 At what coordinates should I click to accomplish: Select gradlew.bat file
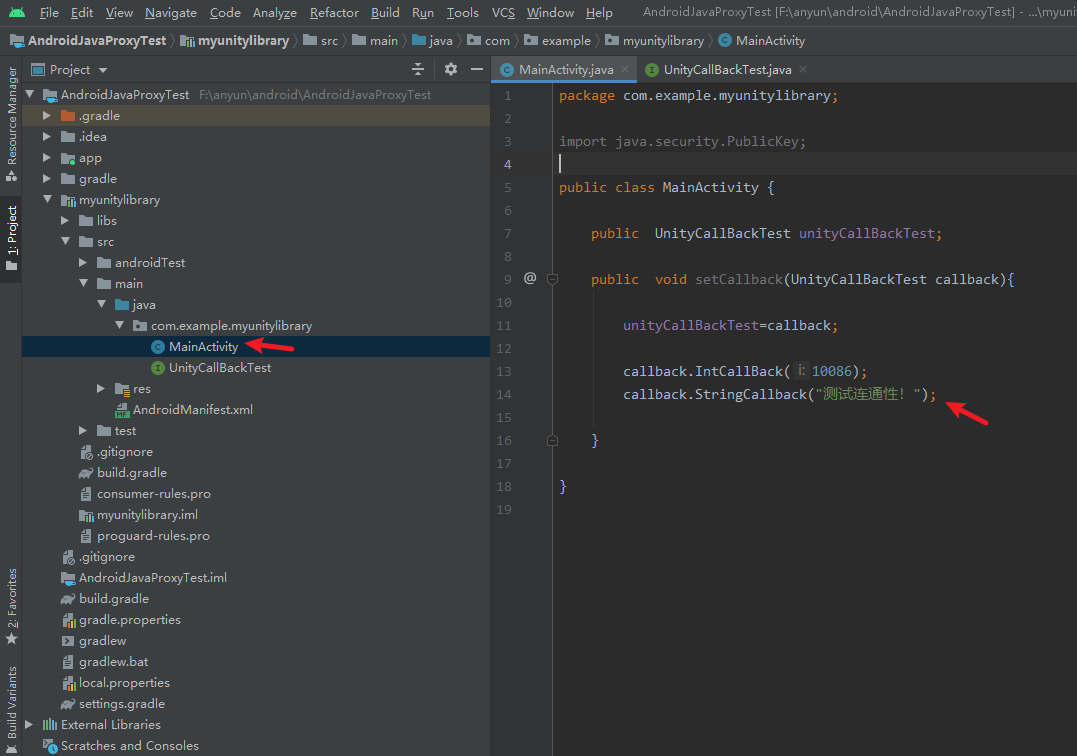[x=113, y=662]
